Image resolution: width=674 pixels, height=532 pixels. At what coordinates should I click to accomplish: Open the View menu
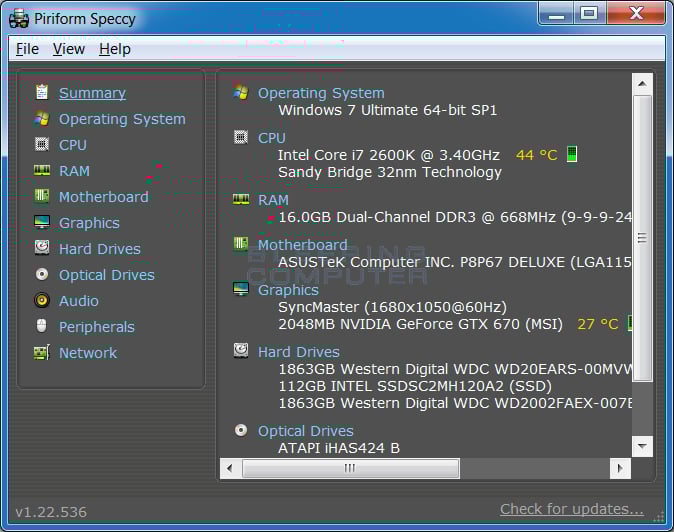click(x=69, y=49)
